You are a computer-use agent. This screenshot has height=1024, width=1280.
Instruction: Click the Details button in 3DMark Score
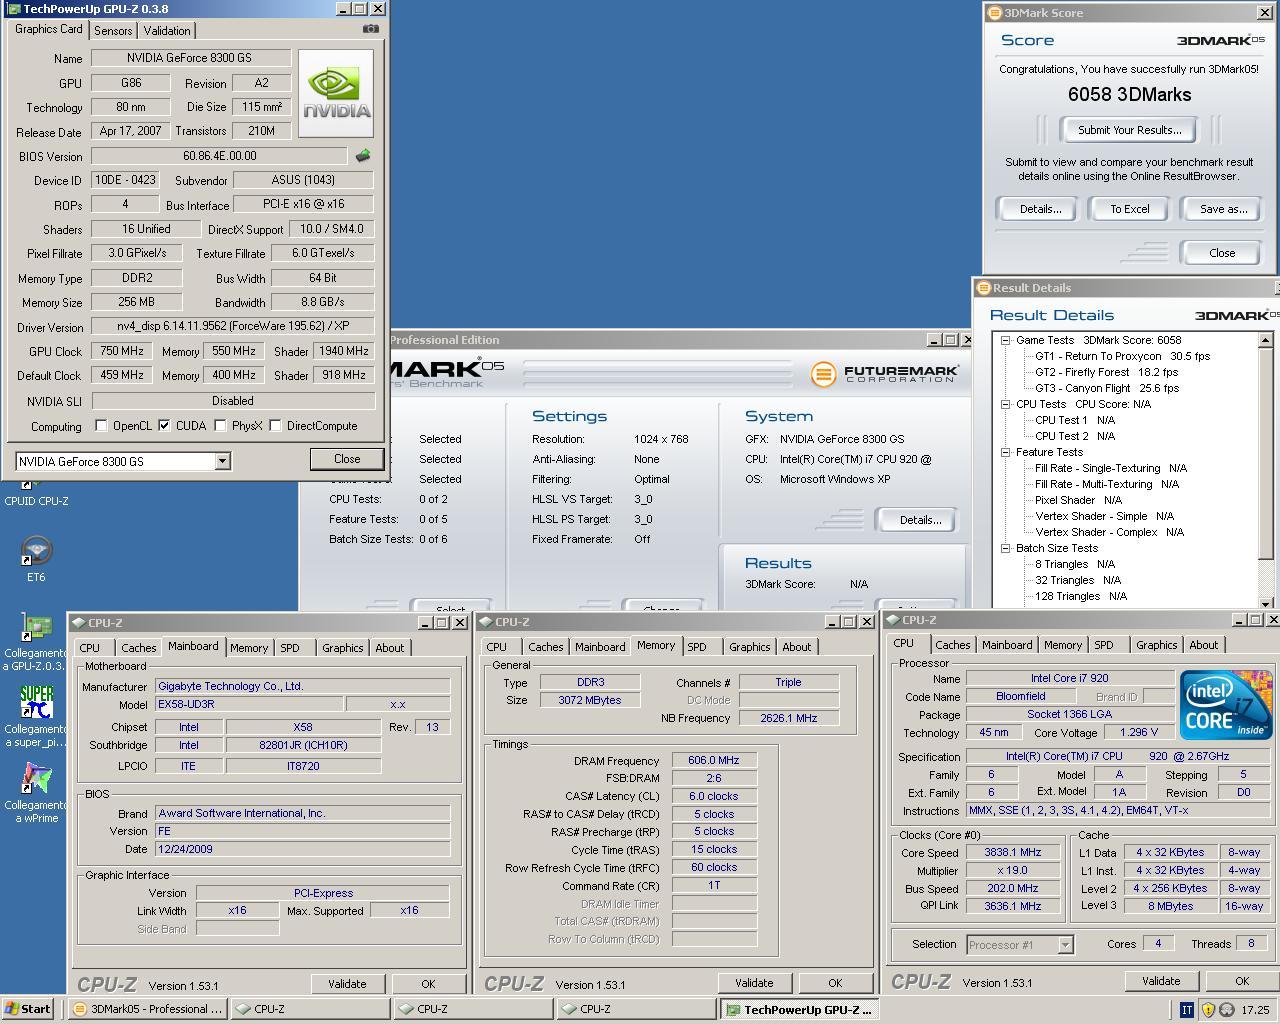(1040, 209)
